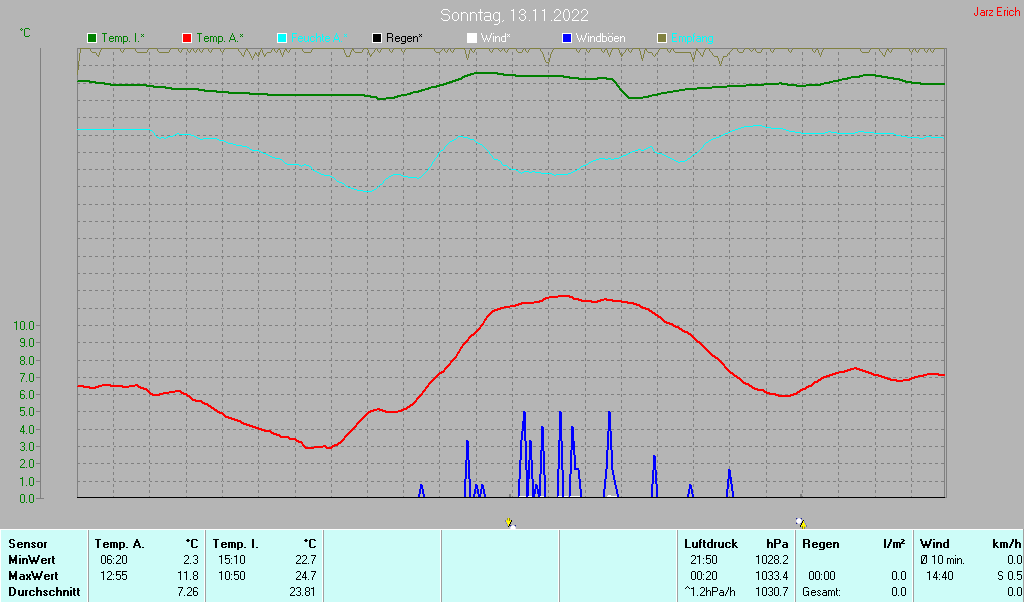Click the MaxWert row label
The height and width of the screenshot is (602, 1024).
coord(33,576)
